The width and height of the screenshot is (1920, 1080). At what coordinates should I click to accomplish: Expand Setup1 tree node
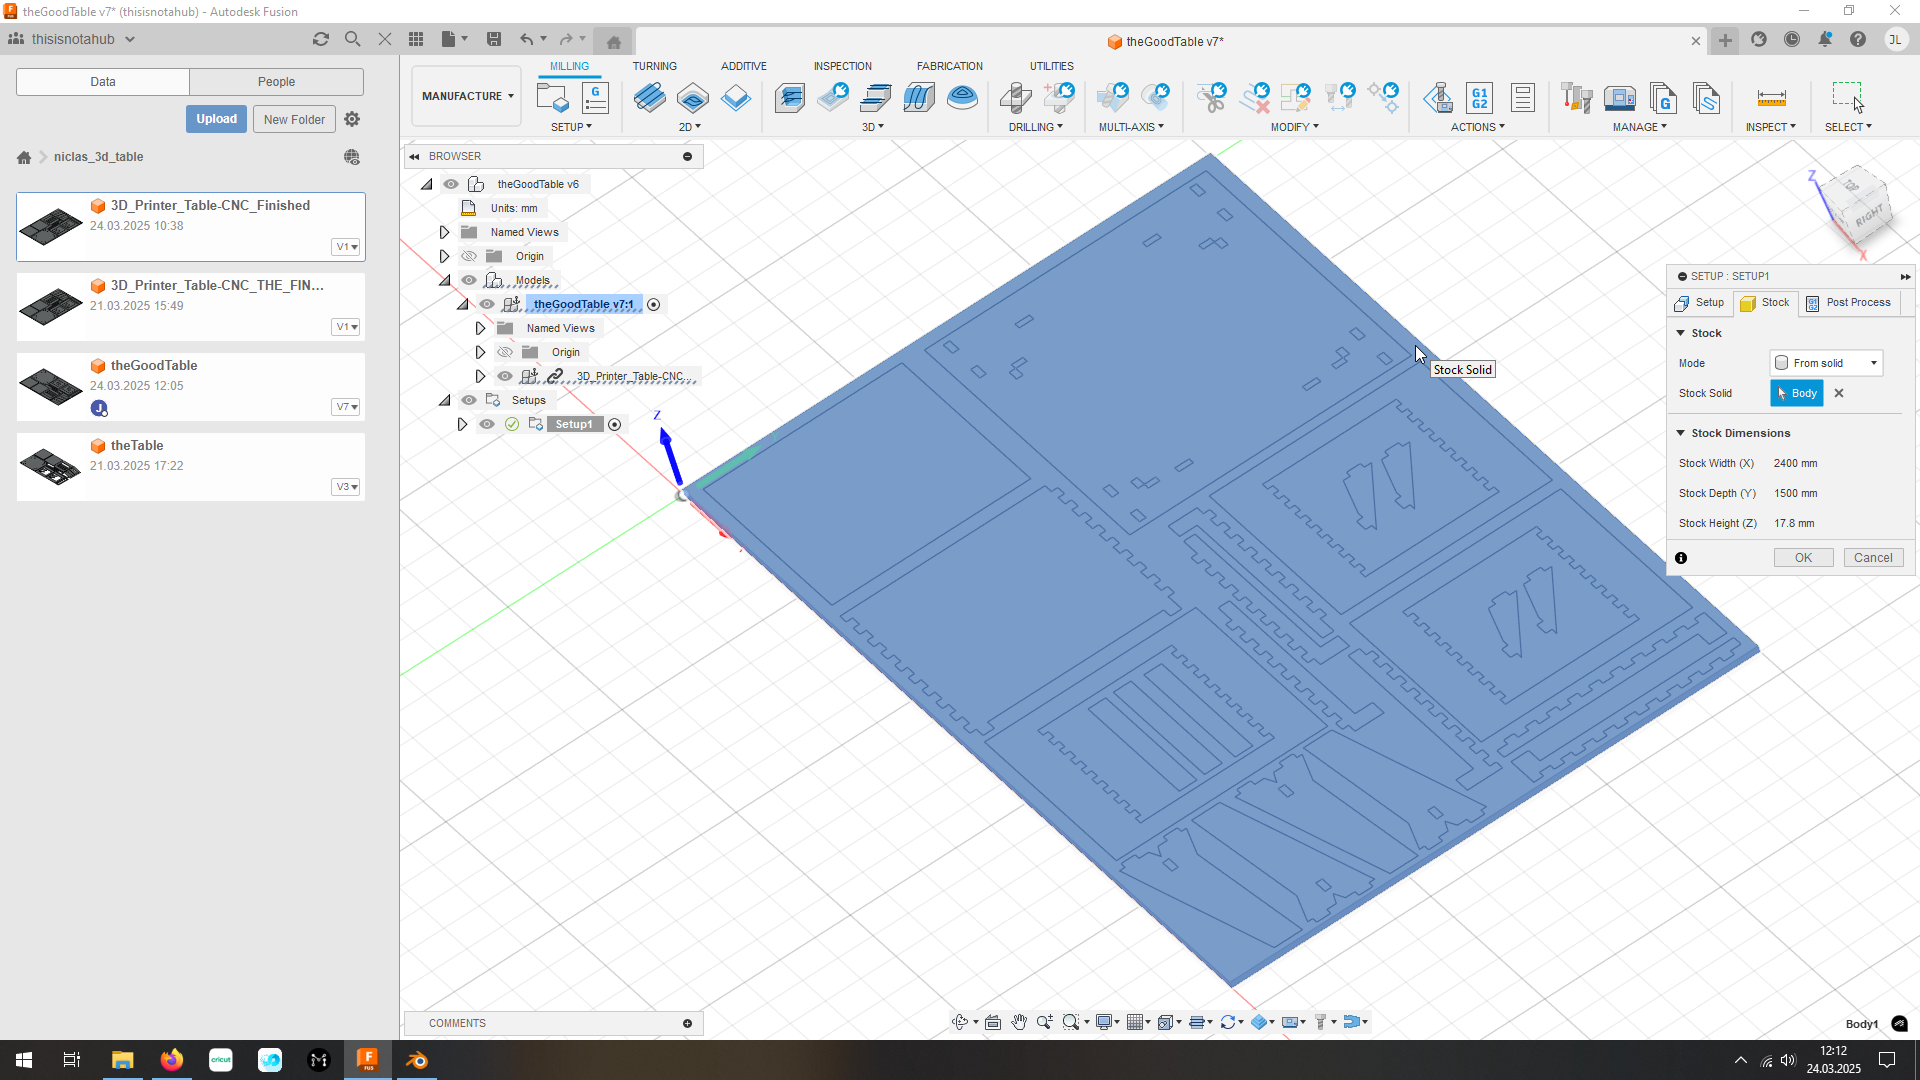point(462,424)
